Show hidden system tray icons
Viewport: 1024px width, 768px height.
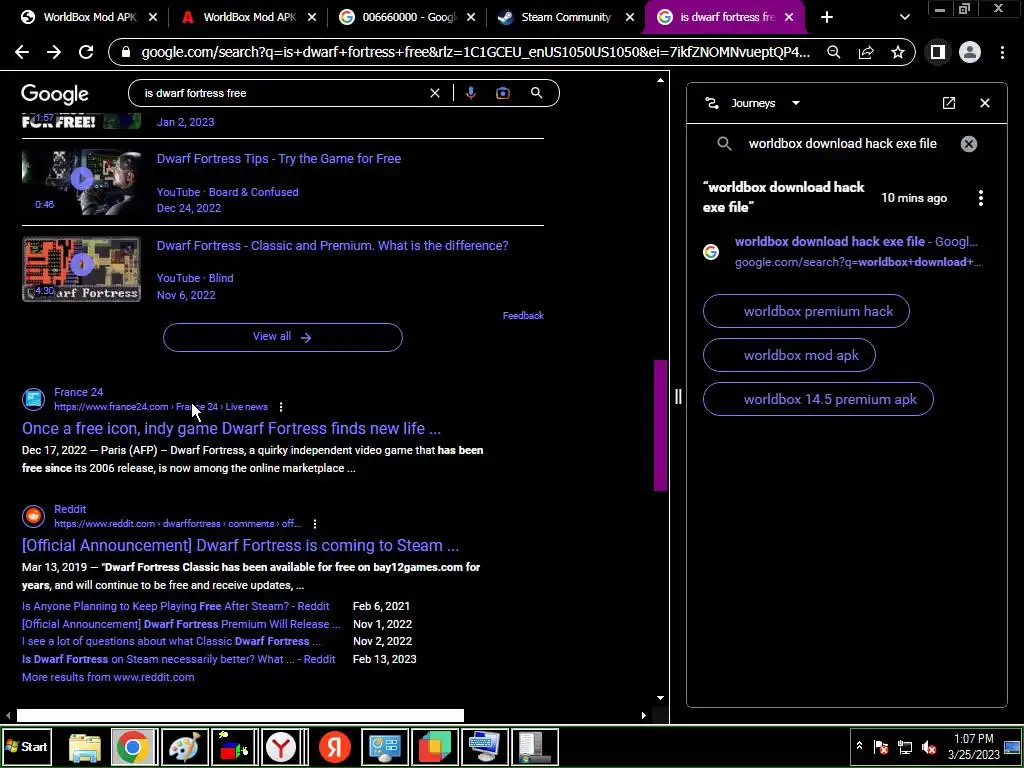859,746
